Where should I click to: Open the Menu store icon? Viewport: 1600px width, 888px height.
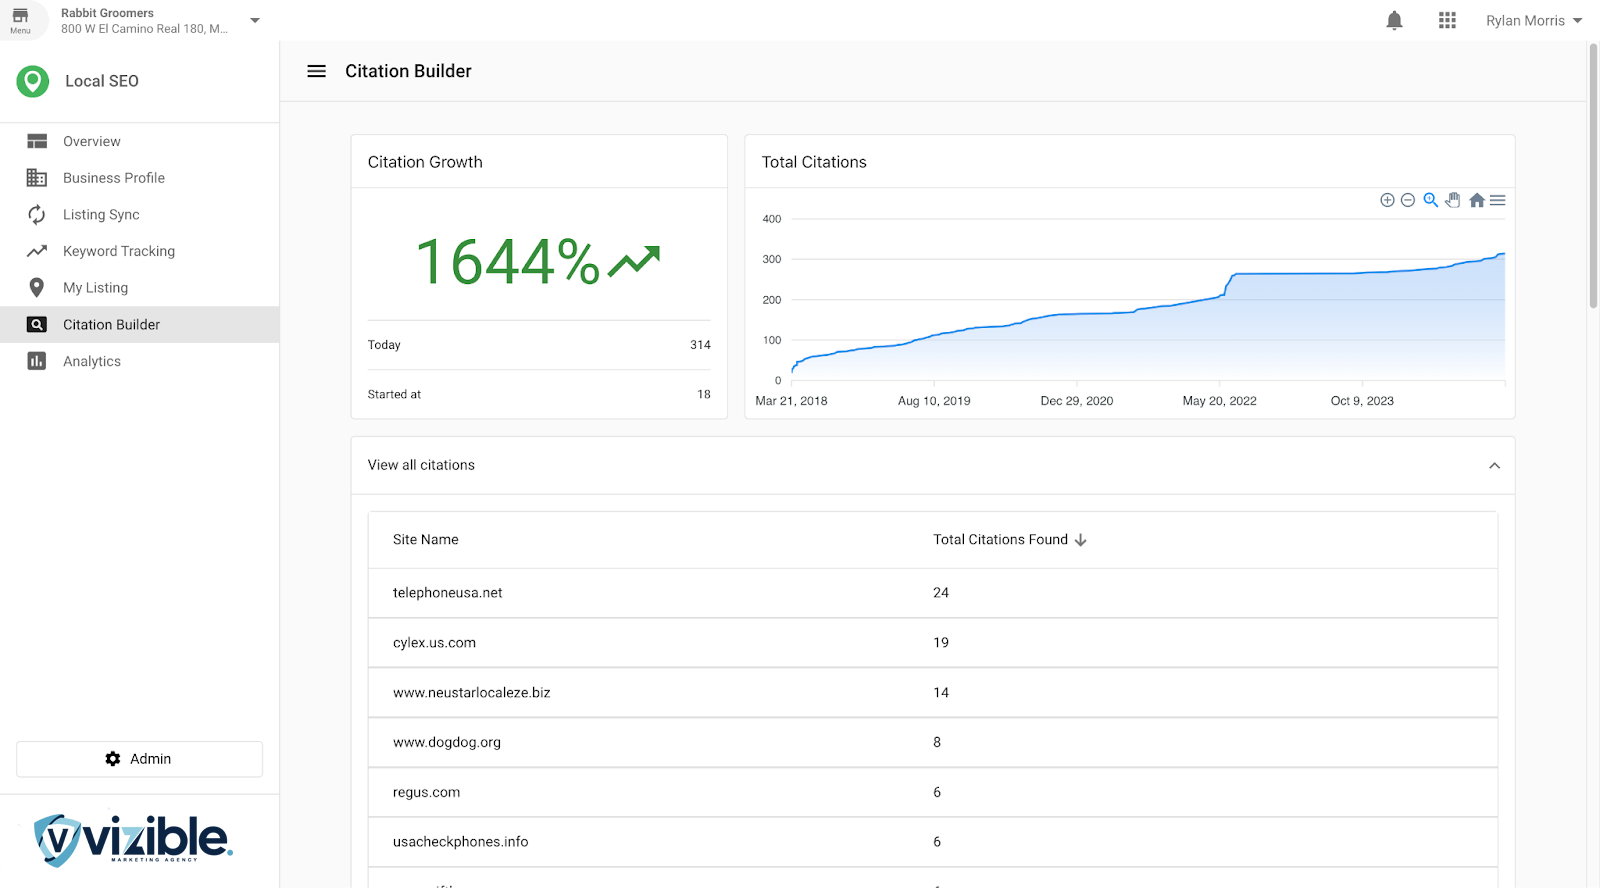20,20
